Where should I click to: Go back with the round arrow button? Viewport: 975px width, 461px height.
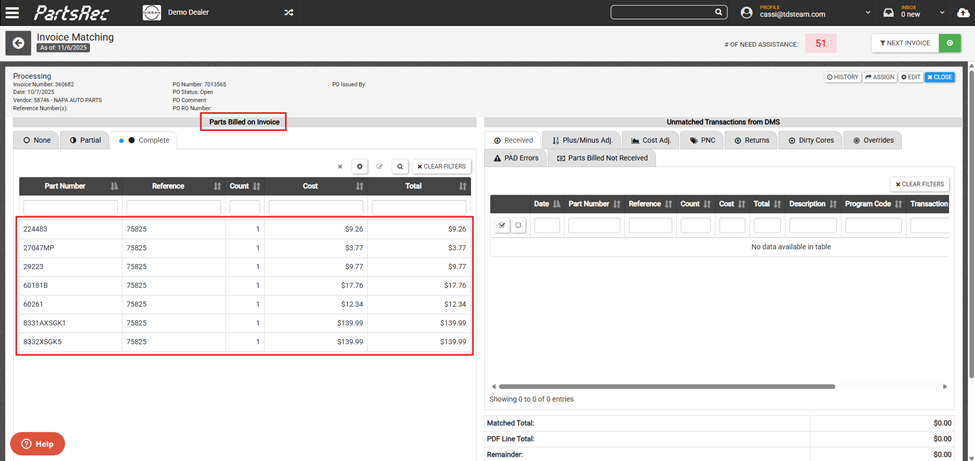18,43
